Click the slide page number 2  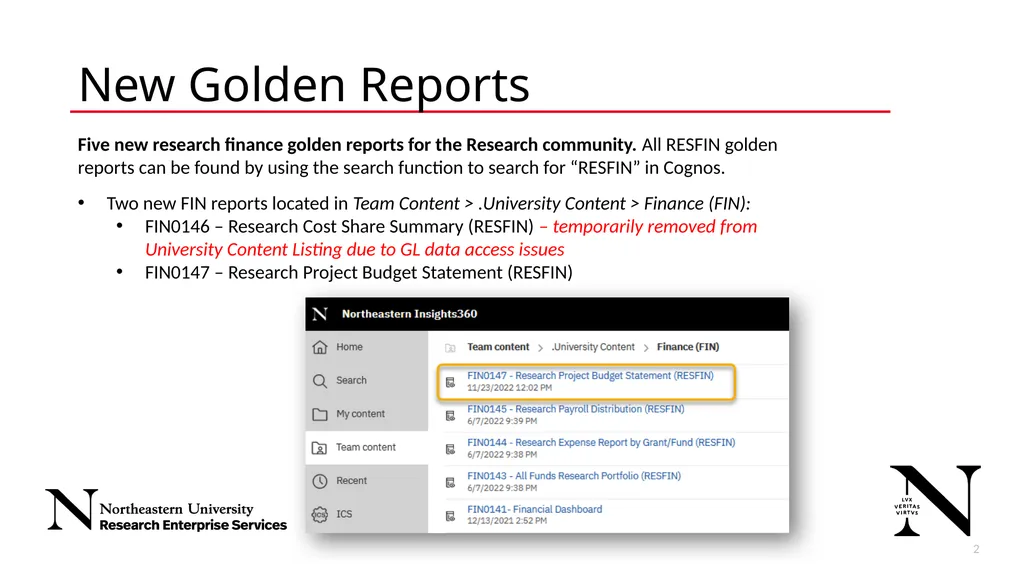coord(976,550)
